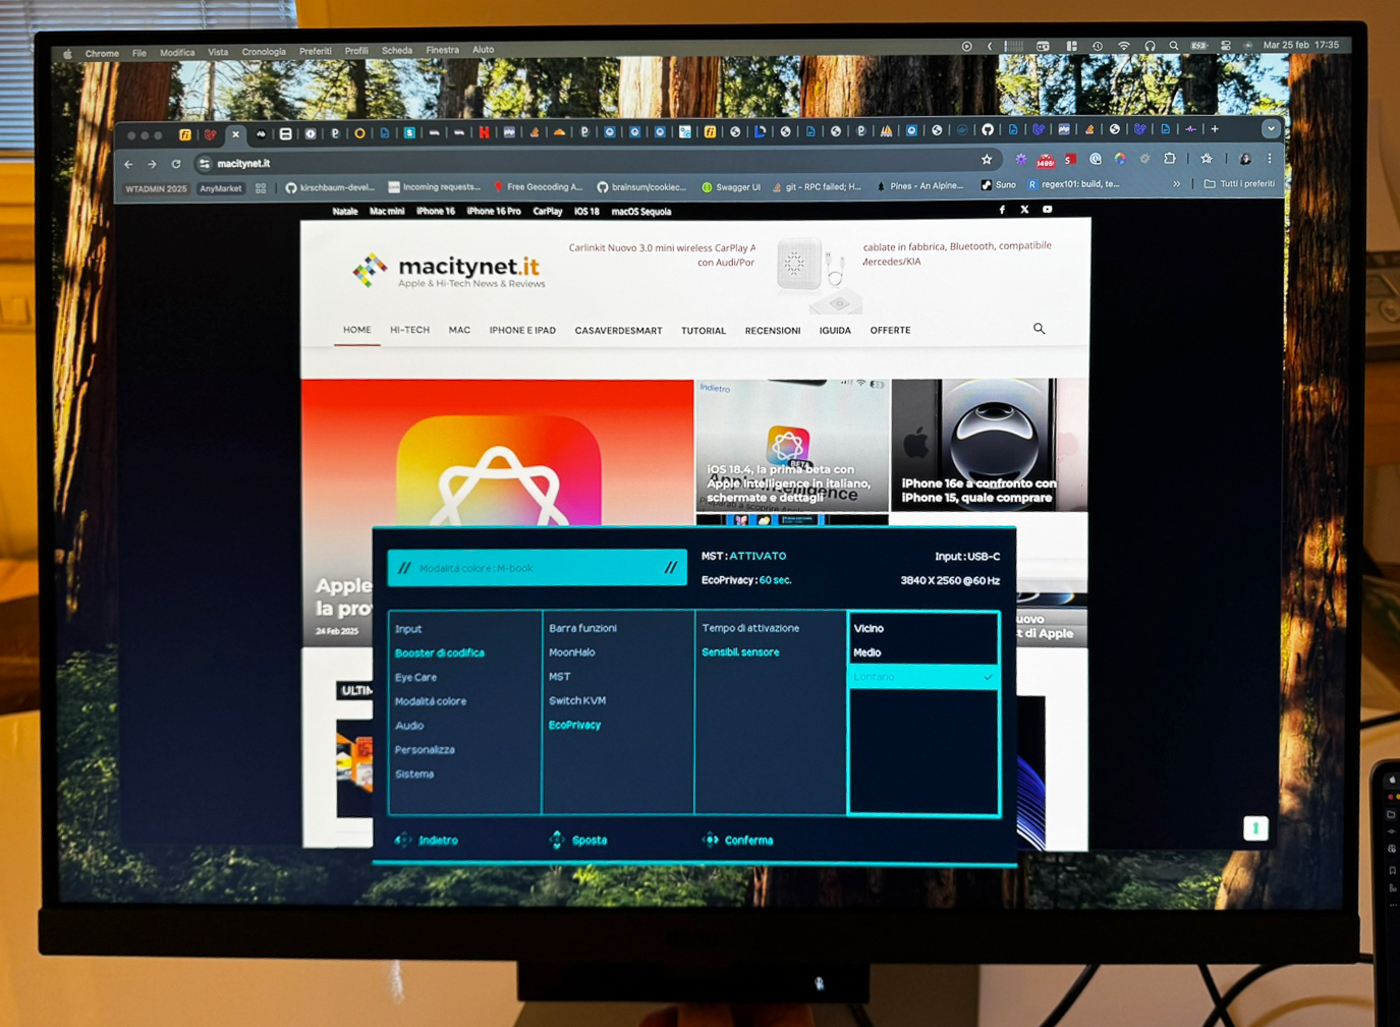This screenshot has width=1400, height=1027.
Task: Open the iOS 18.4 beta article thumbnail
Action: [792, 445]
